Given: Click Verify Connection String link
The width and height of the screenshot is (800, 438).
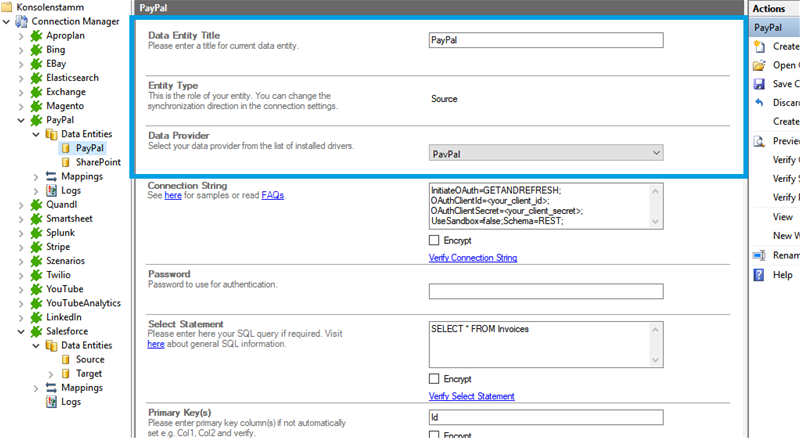Looking at the screenshot, I should pos(472,258).
